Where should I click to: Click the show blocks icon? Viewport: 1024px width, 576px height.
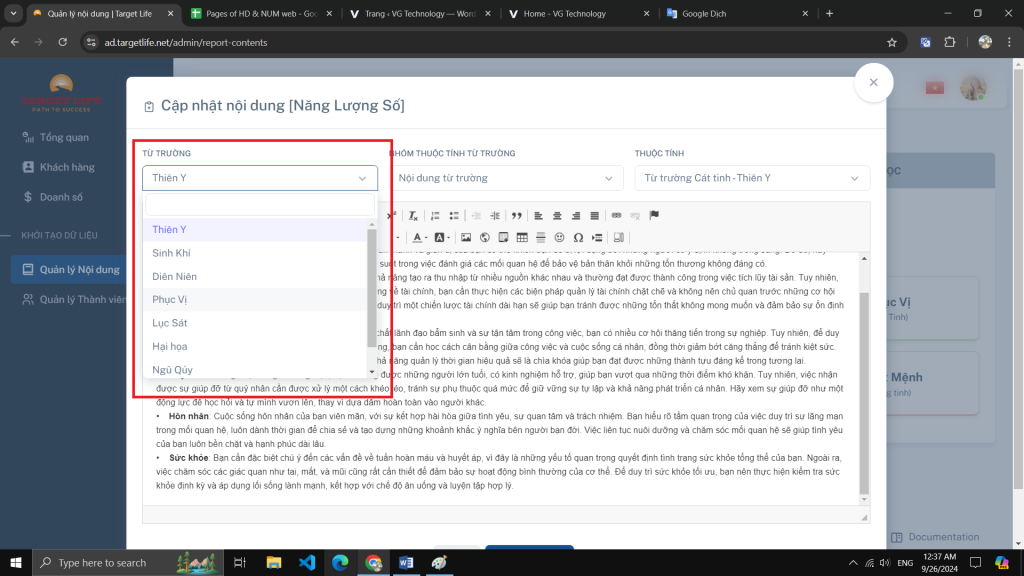pos(618,238)
